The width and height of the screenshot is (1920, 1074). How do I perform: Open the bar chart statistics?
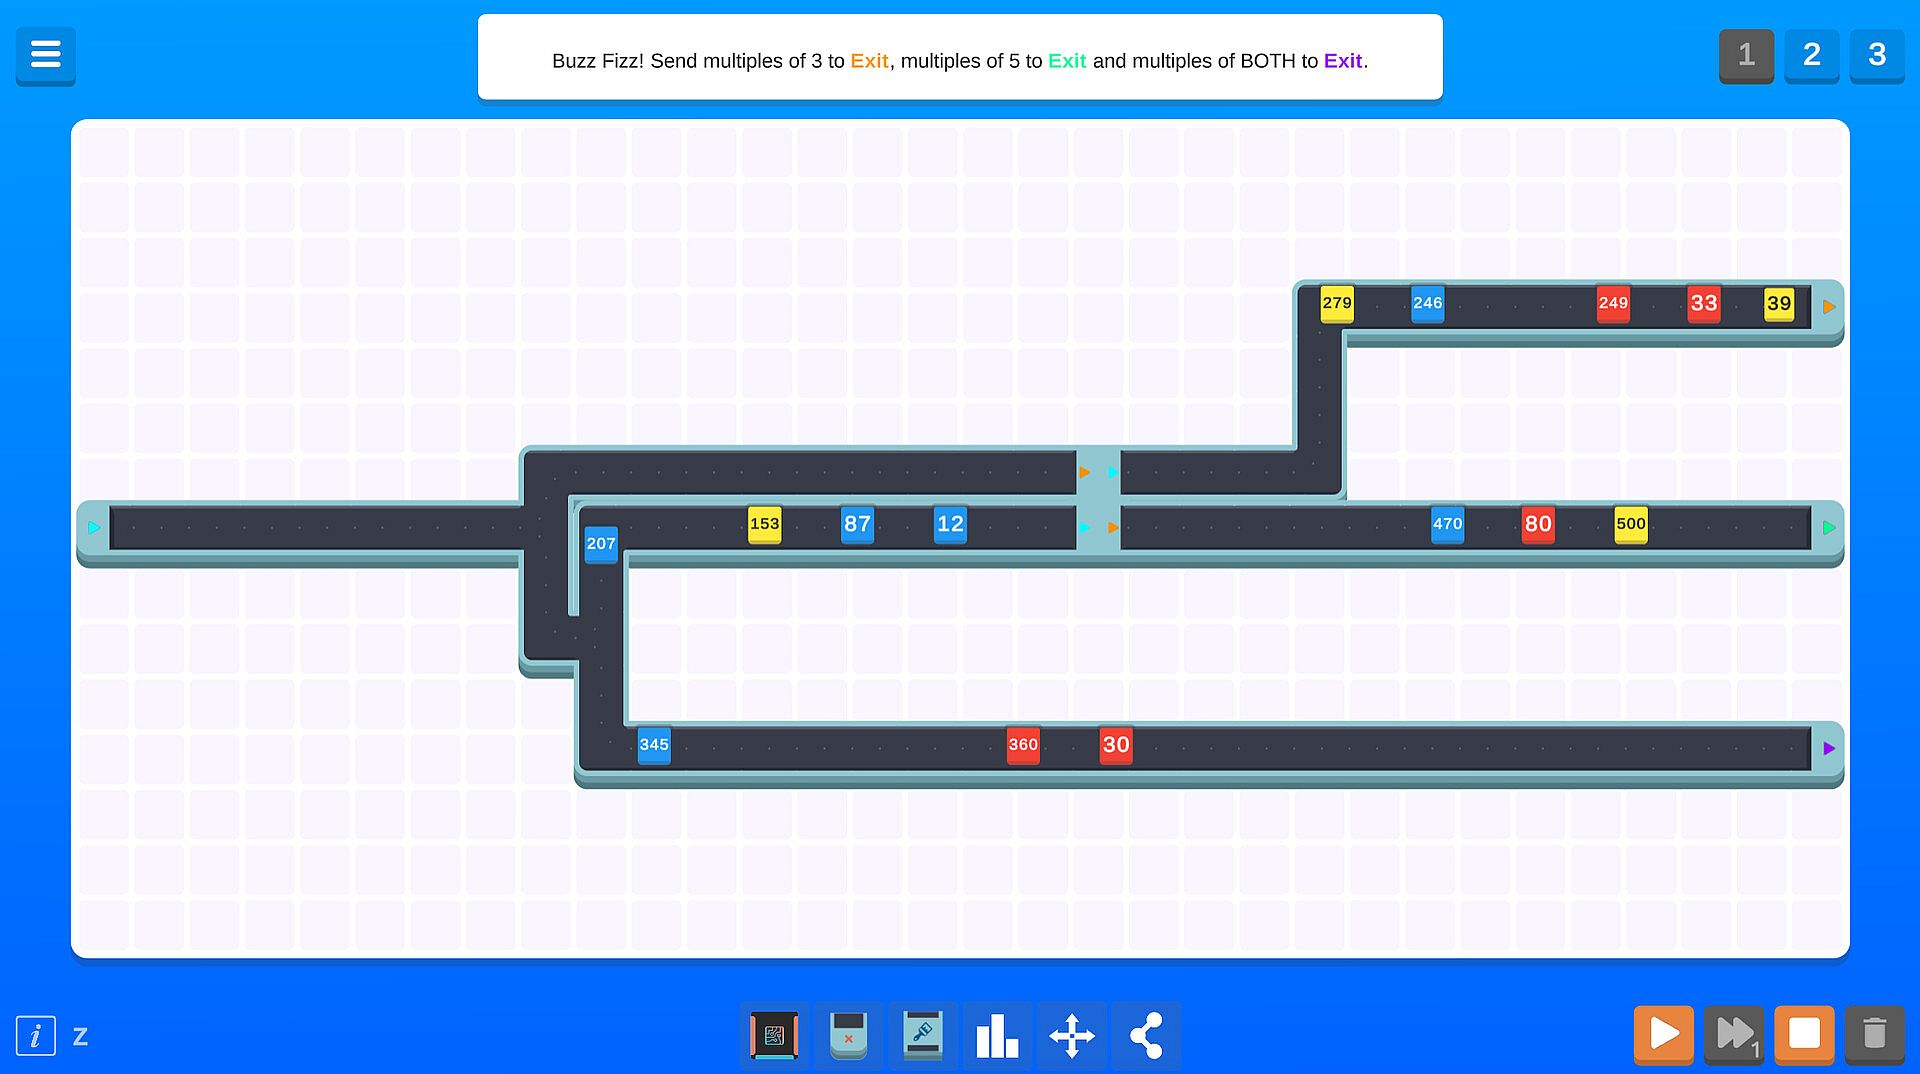(997, 1036)
